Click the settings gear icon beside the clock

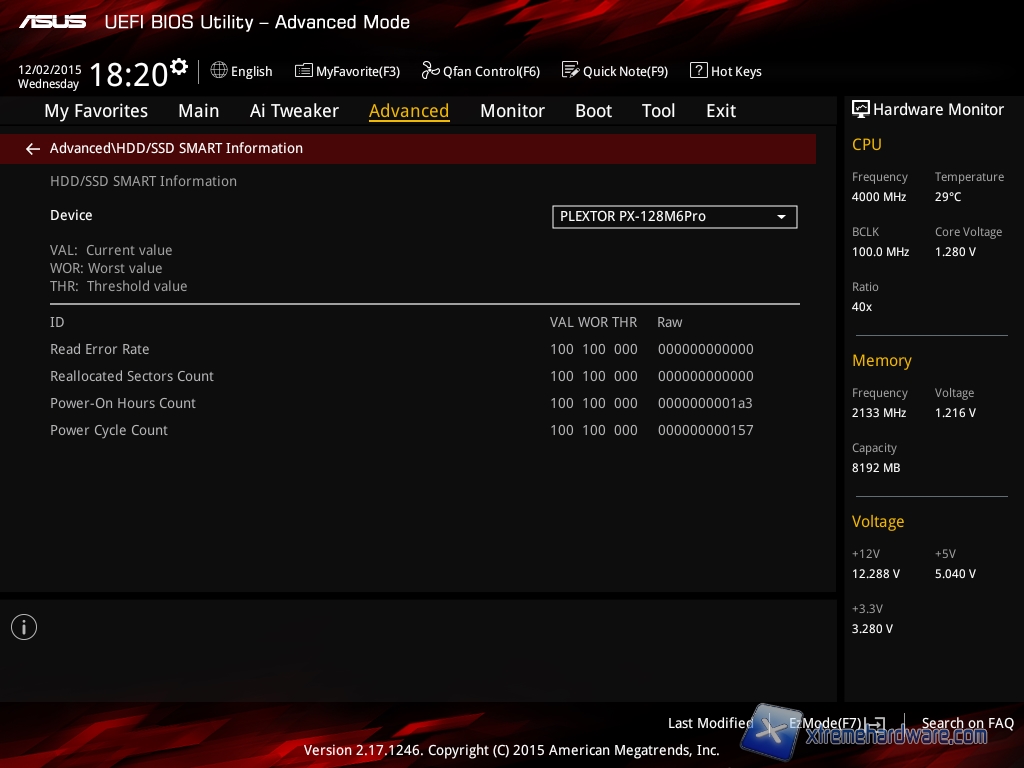pos(179,67)
